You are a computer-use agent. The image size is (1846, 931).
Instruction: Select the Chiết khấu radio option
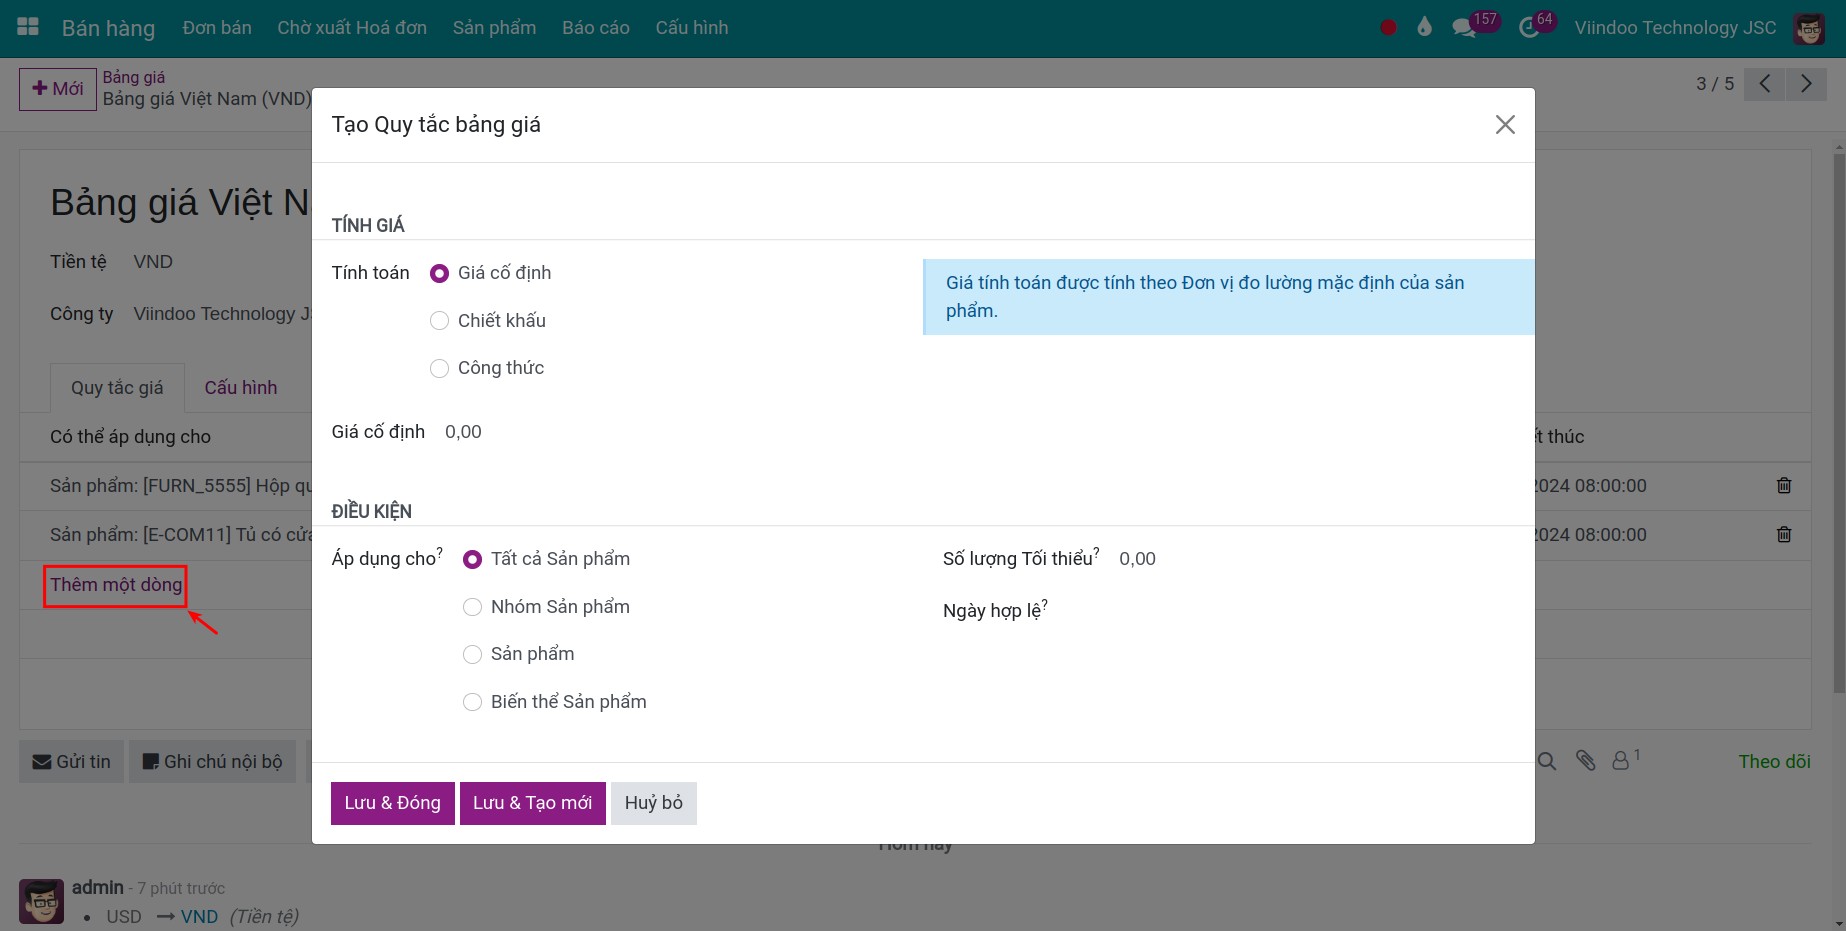tap(439, 321)
